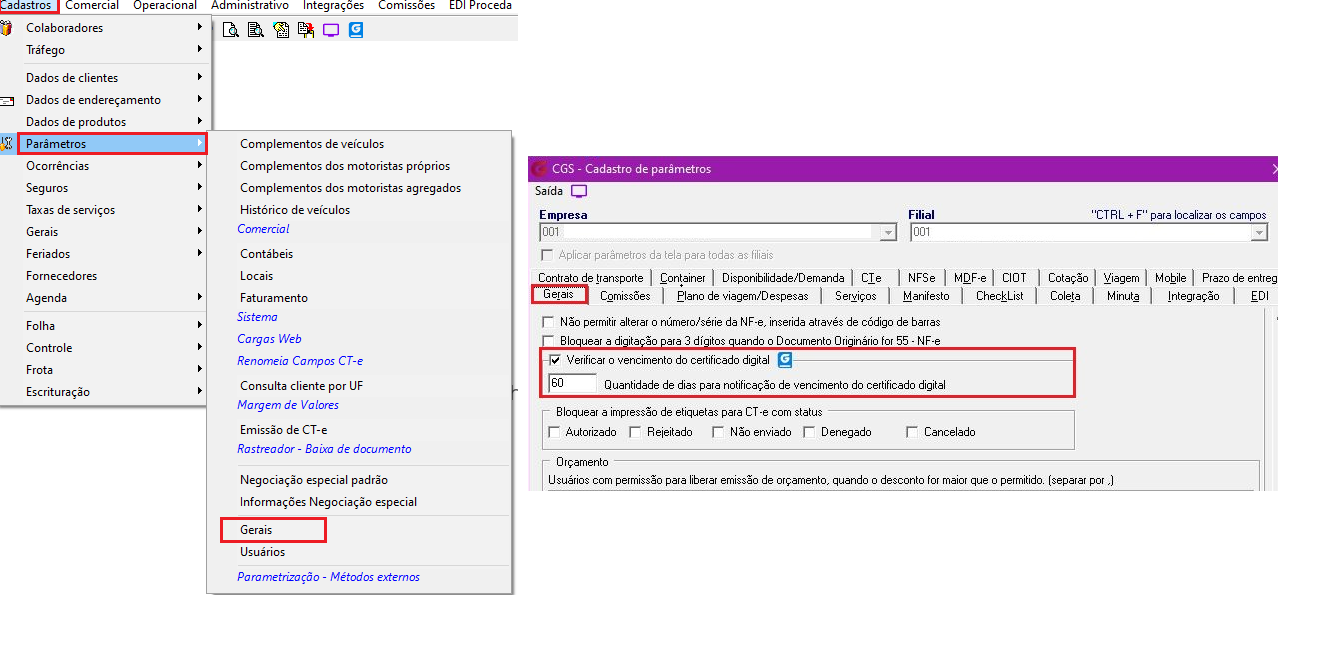Click the Renomeia Campos CT-e link
Viewport: 1317px width, 663px height.
pos(300,361)
